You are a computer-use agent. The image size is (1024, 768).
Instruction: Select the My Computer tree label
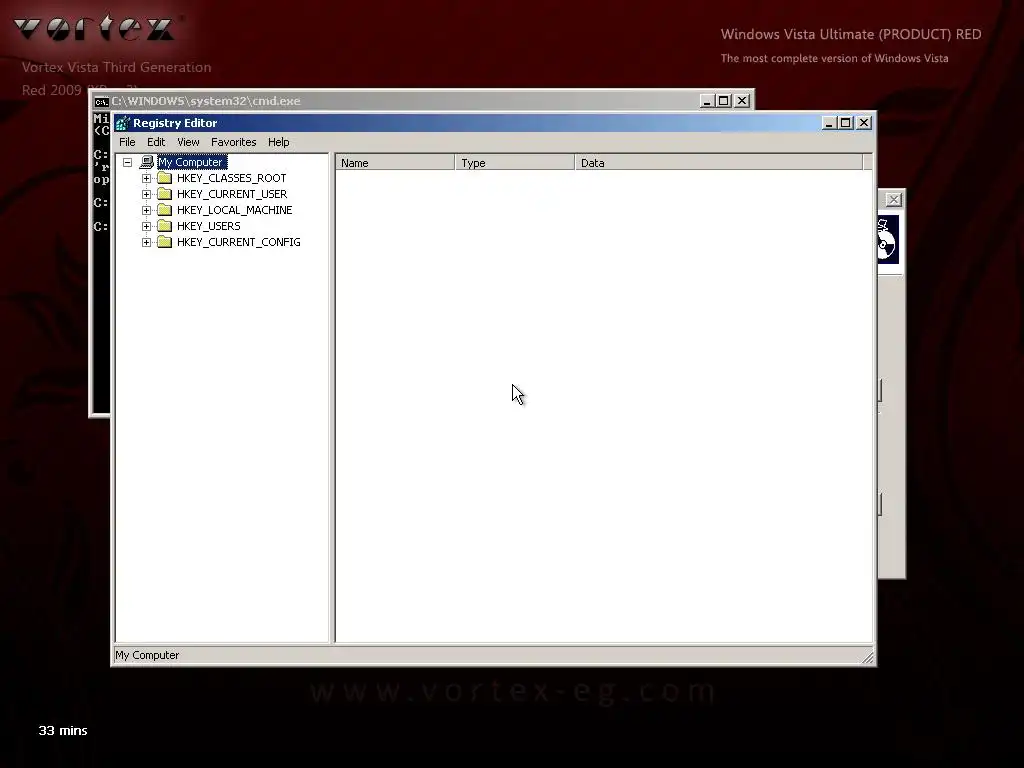pos(192,162)
